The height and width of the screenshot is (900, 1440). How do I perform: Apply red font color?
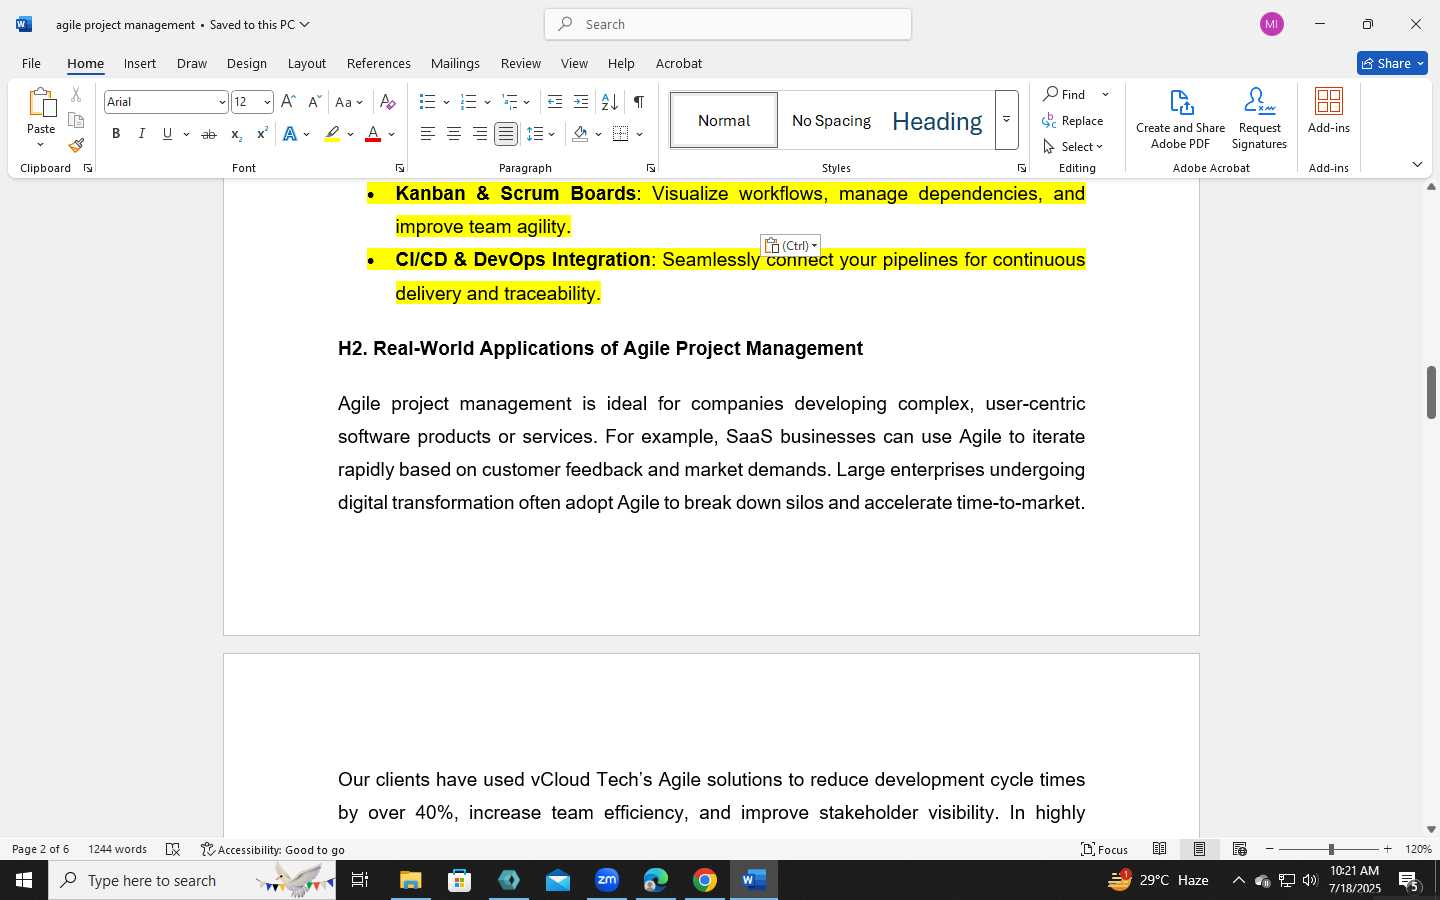pyautogui.click(x=373, y=134)
